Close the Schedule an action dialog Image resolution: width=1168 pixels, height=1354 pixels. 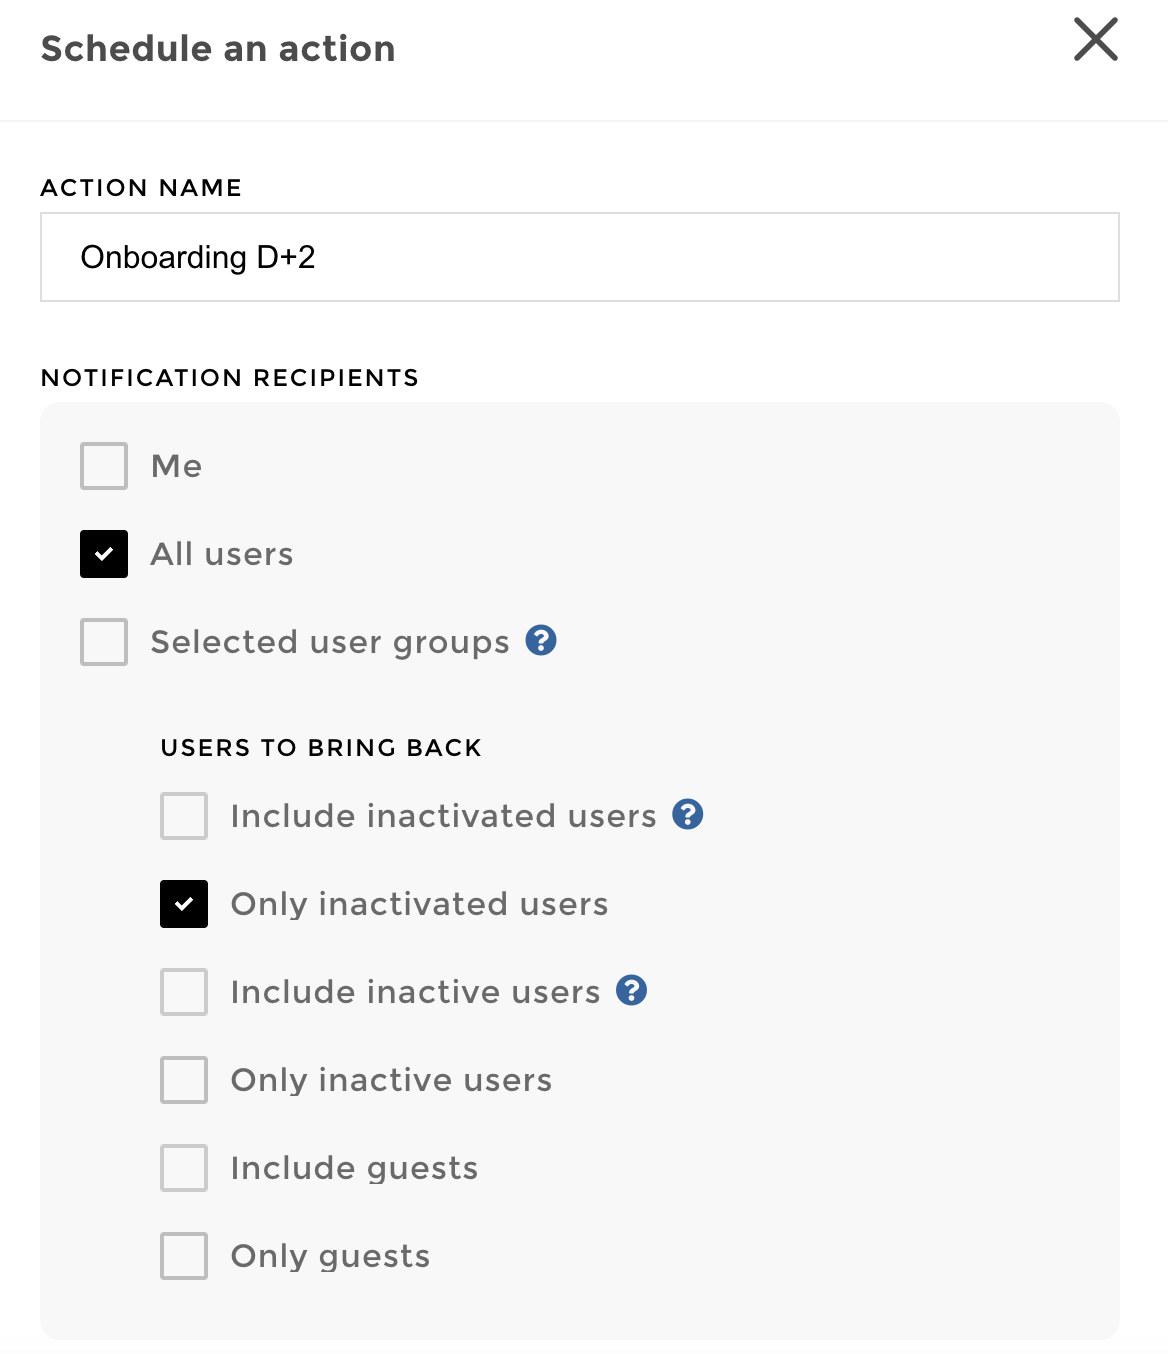pos(1096,41)
